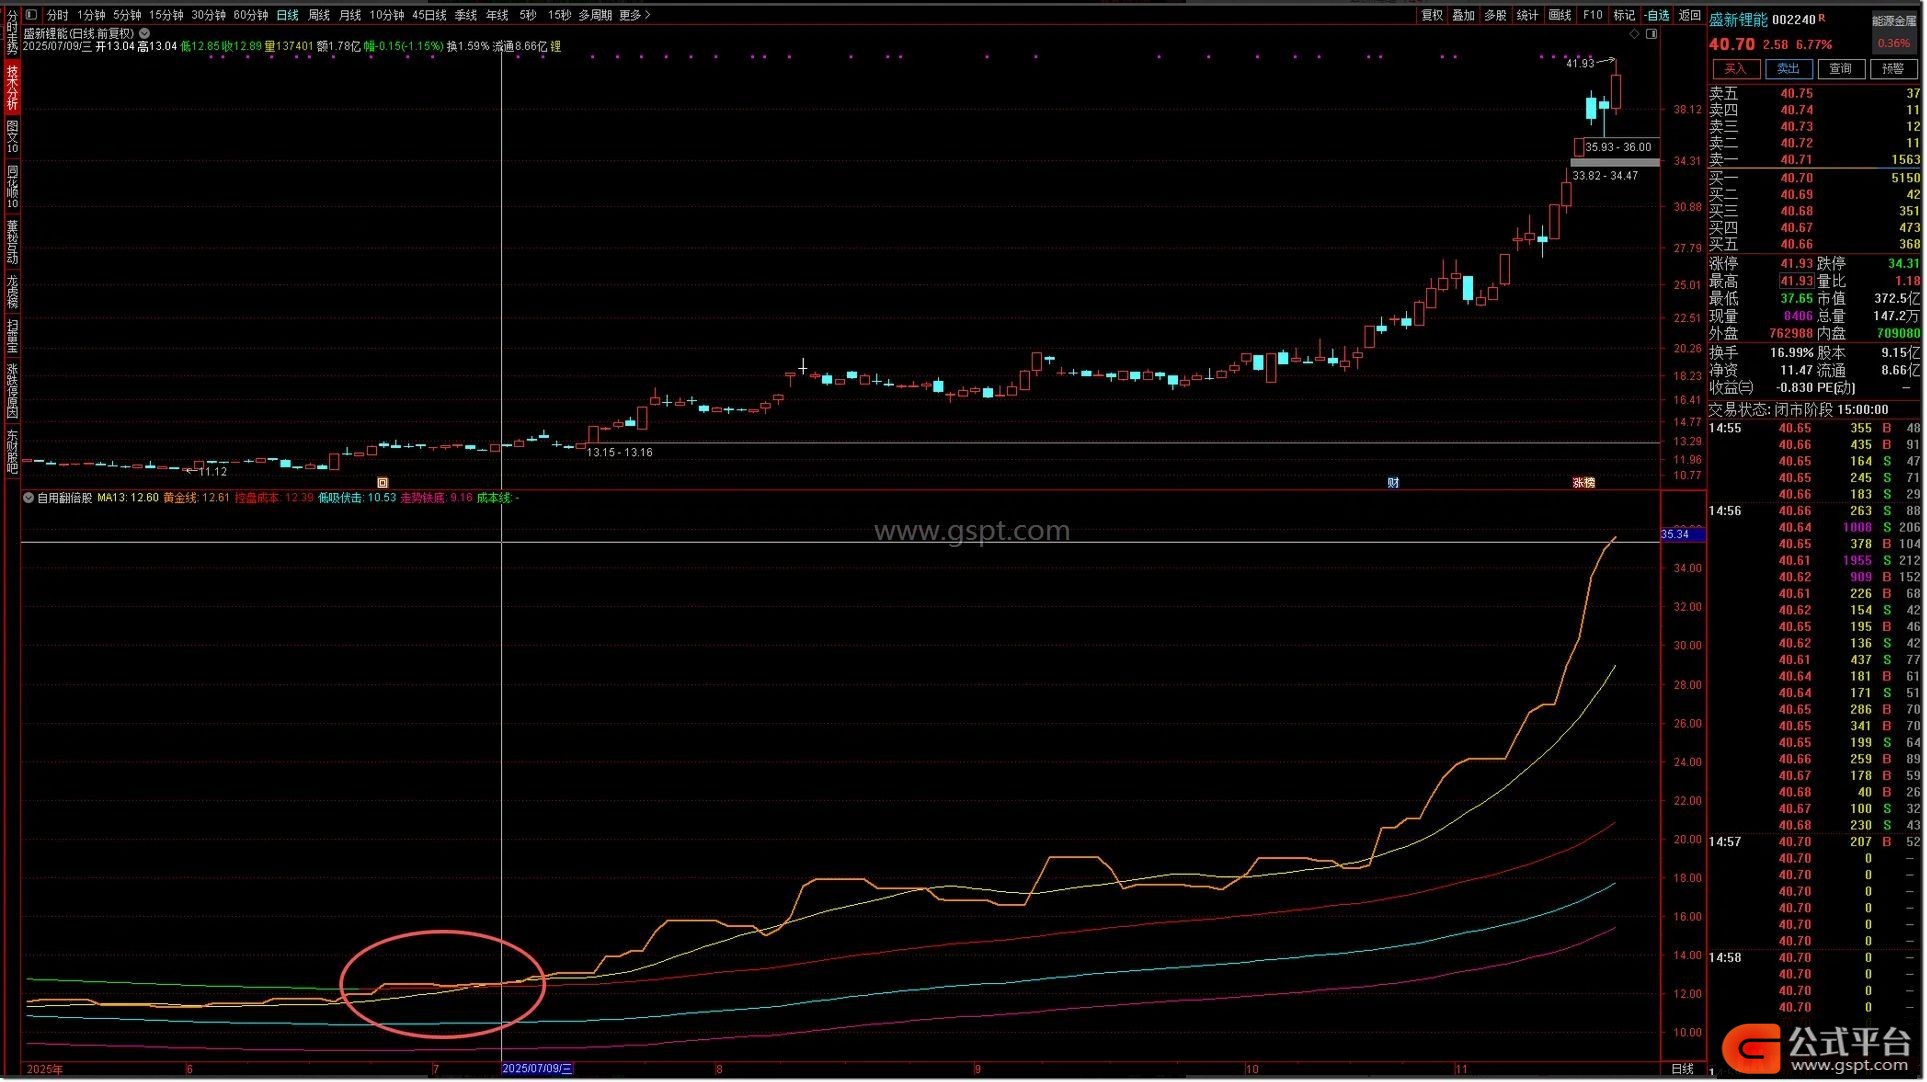
Task: Click the blue 35.34 price axis marker
Action: tap(1681, 535)
